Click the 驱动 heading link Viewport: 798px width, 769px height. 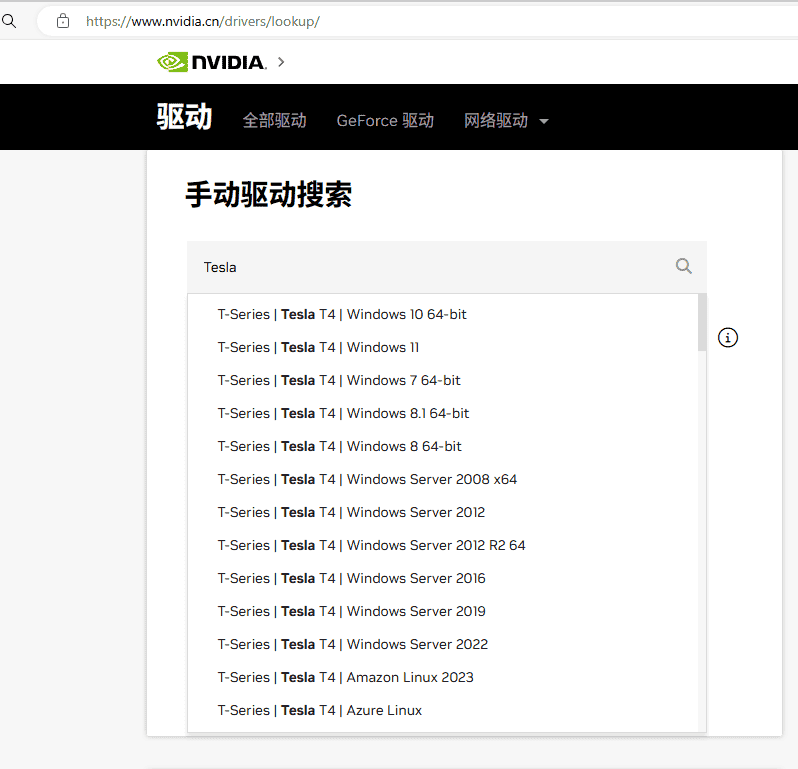tap(184, 117)
